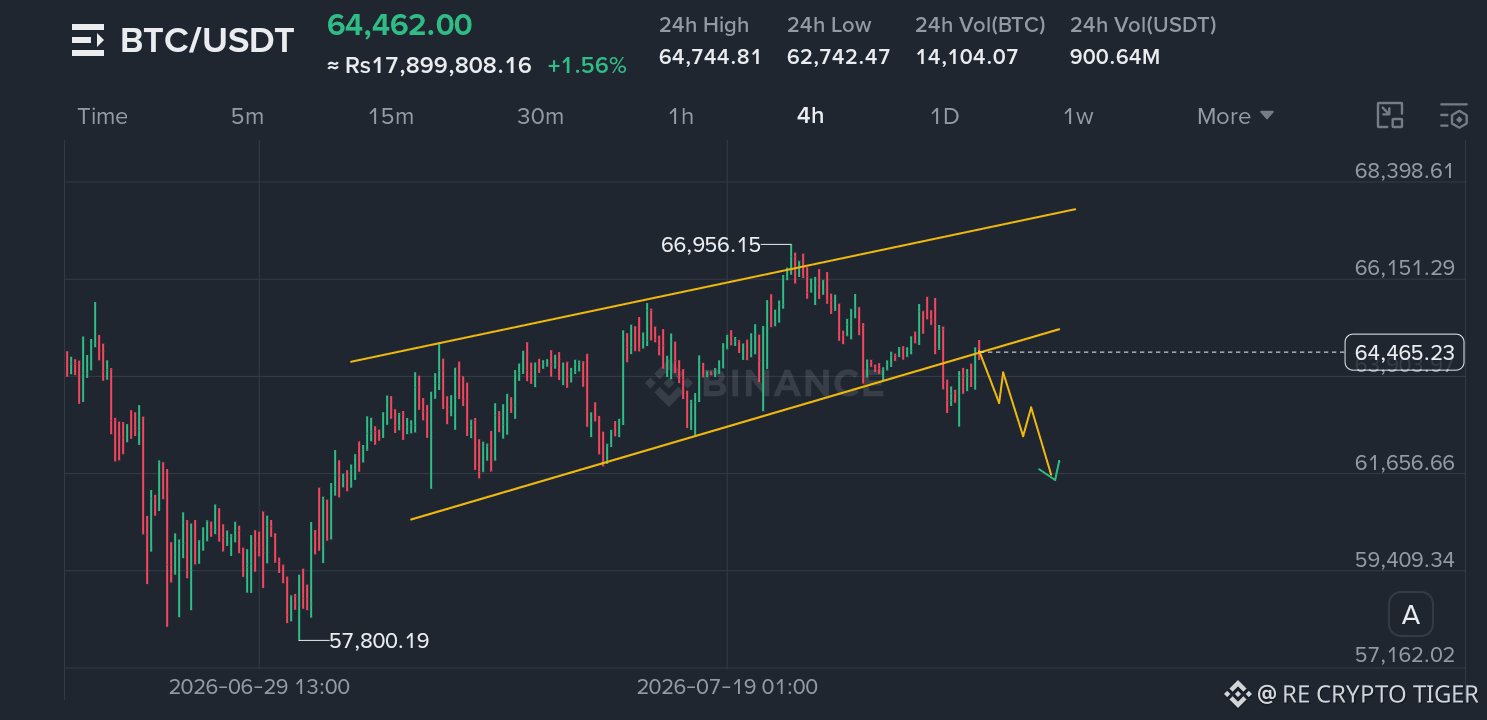
Task: Click the 2026-06-29 13:00 time label
Action: (x=259, y=687)
